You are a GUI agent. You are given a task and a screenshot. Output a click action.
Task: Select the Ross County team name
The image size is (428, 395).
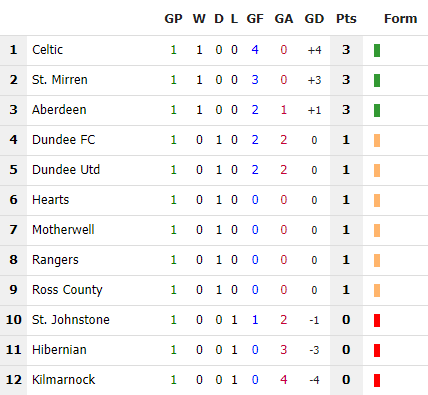click(67, 290)
